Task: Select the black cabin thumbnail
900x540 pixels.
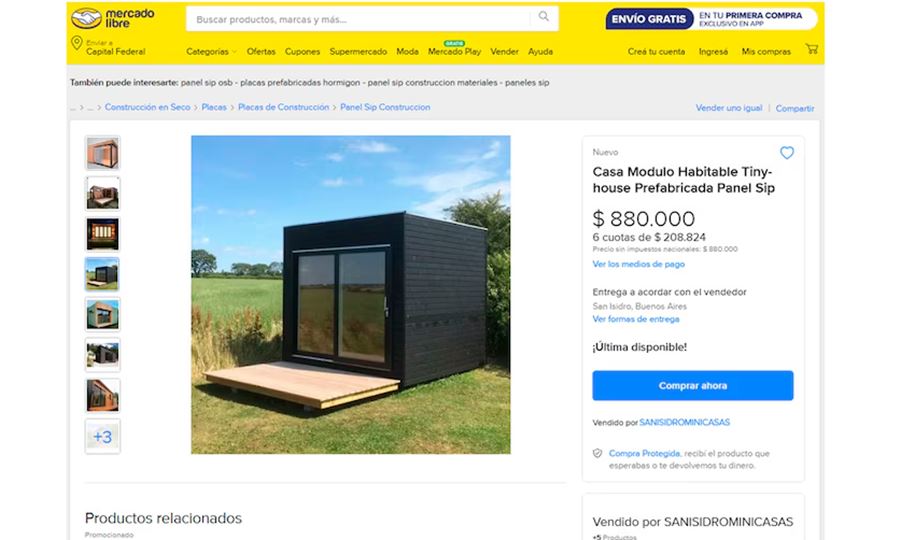Action: point(103,274)
